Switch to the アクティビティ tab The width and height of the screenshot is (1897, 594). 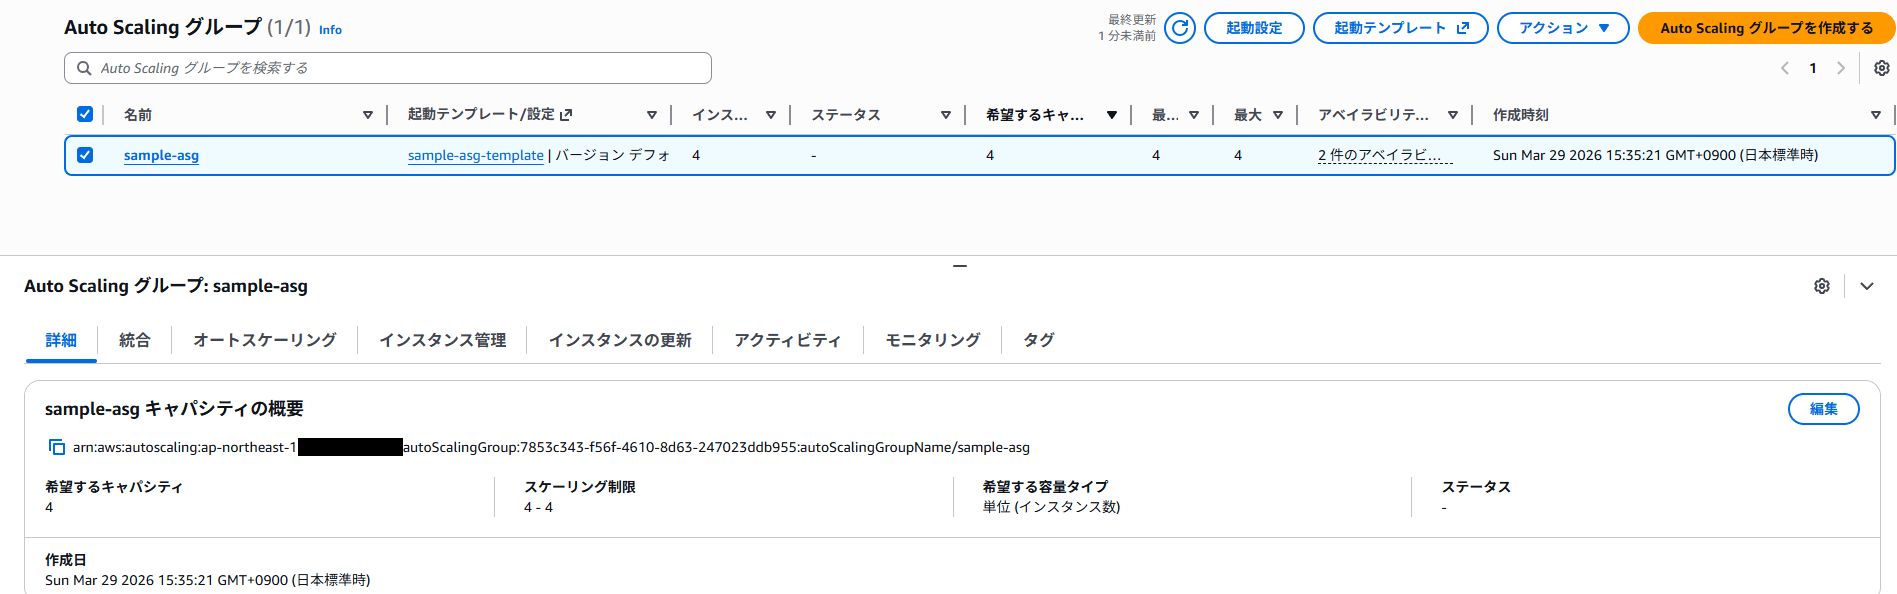tap(787, 340)
